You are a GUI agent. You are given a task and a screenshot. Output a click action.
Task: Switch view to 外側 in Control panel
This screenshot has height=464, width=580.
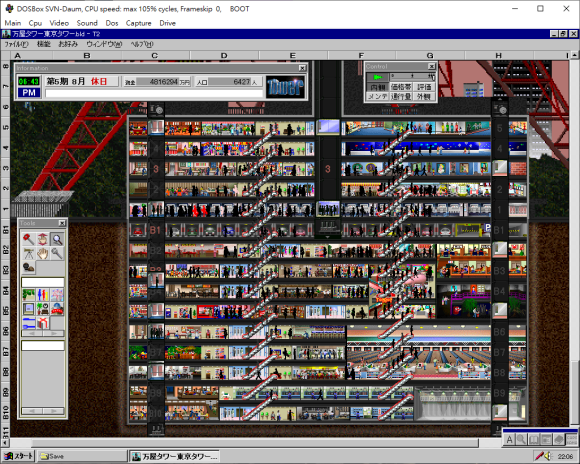pos(424,96)
